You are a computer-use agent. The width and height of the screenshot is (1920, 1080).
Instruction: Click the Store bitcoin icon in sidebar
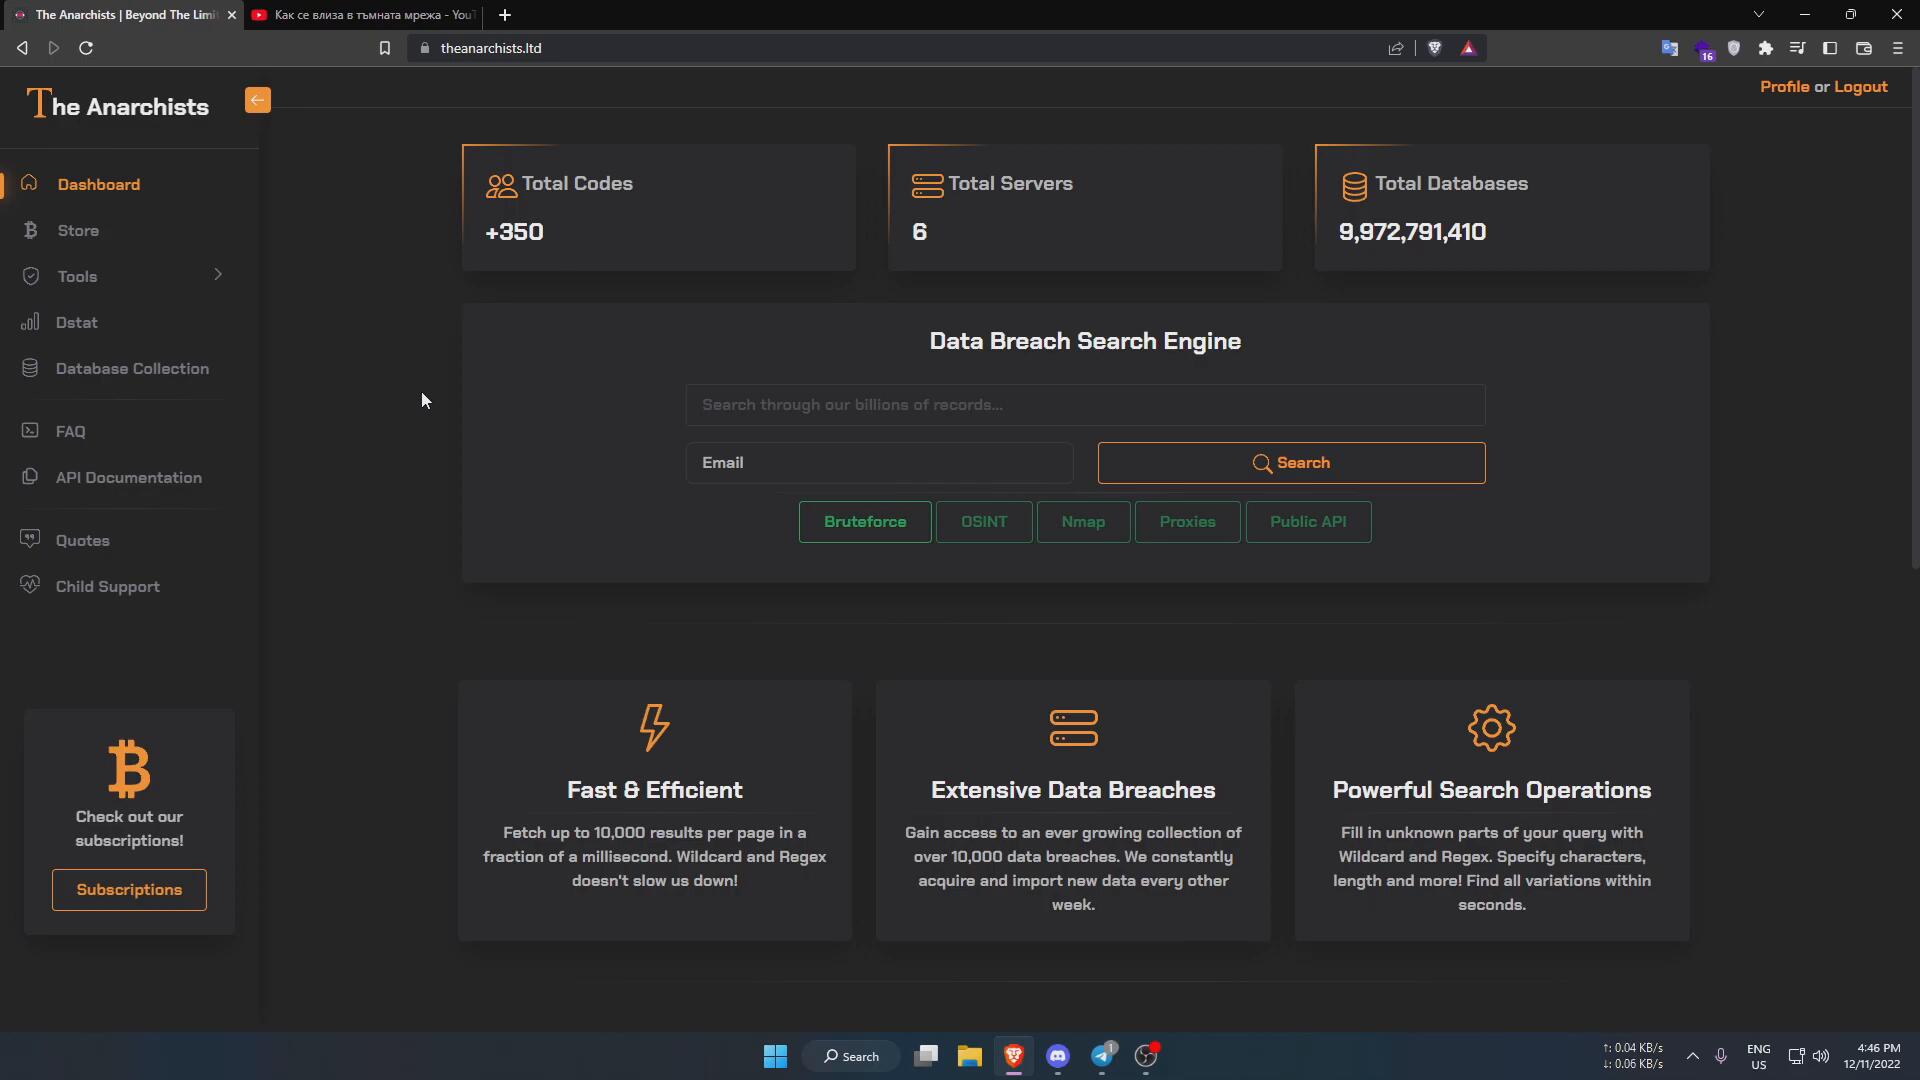pyautogui.click(x=30, y=230)
